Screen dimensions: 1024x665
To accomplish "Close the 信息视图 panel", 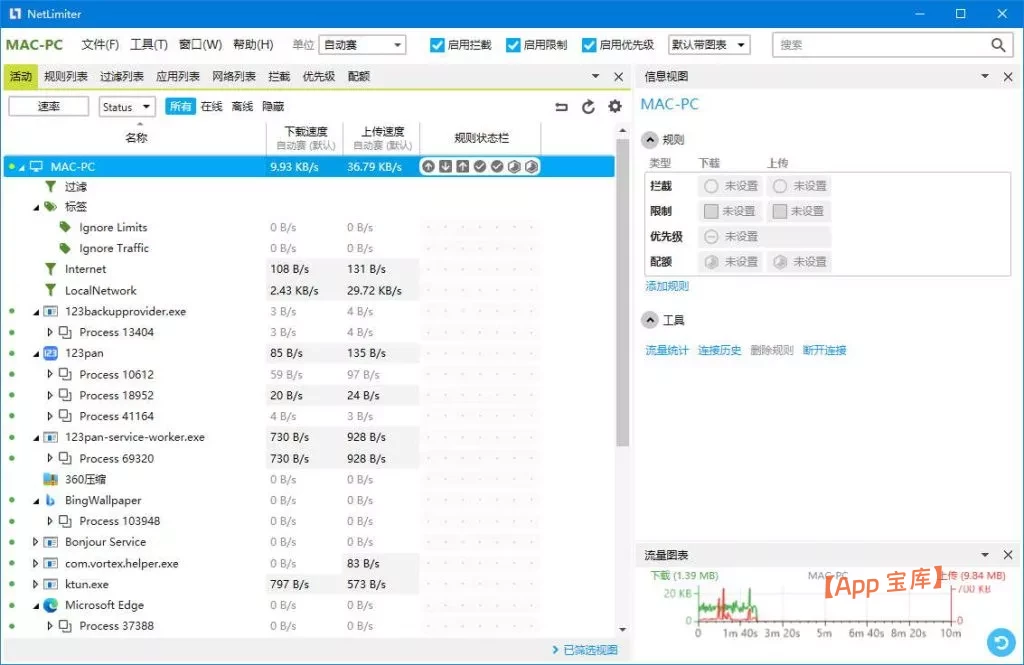I will [x=1008, y=77].
